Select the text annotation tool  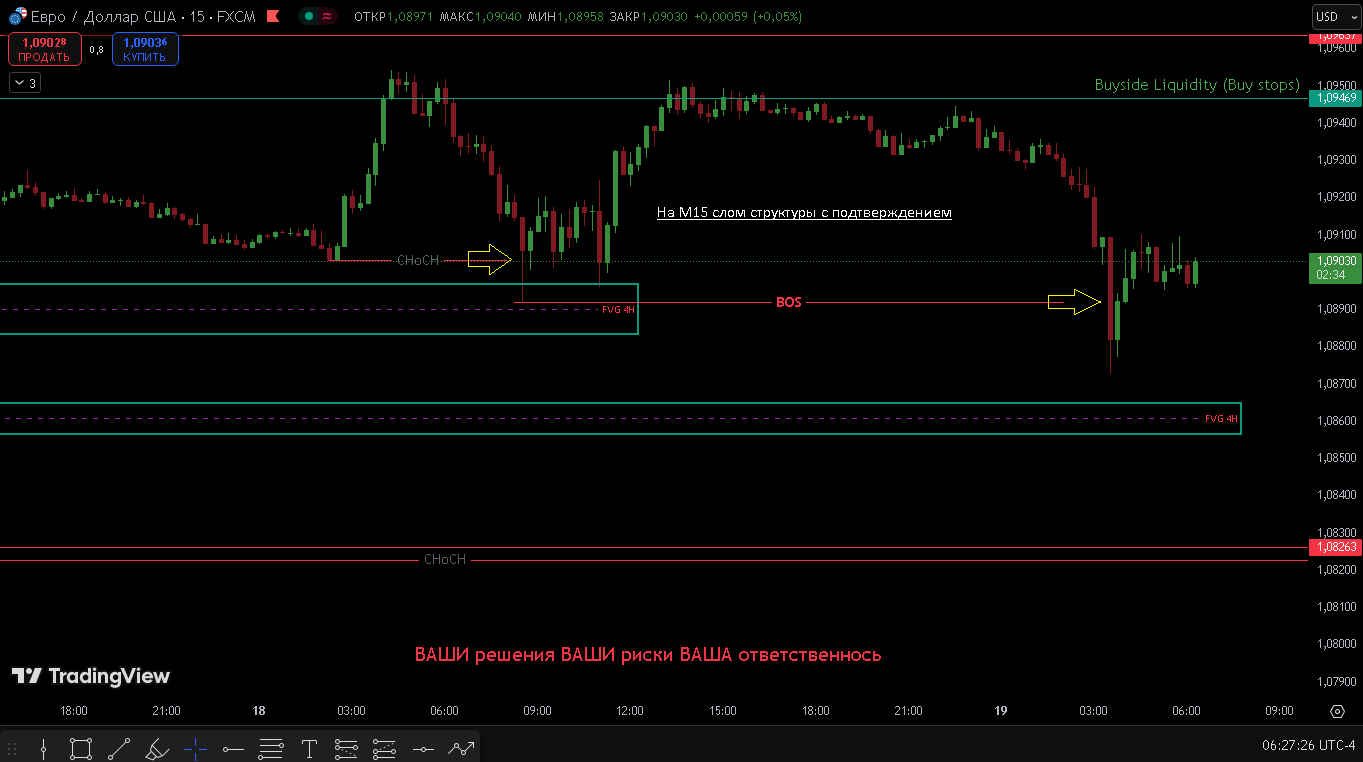tap(309, 748)
